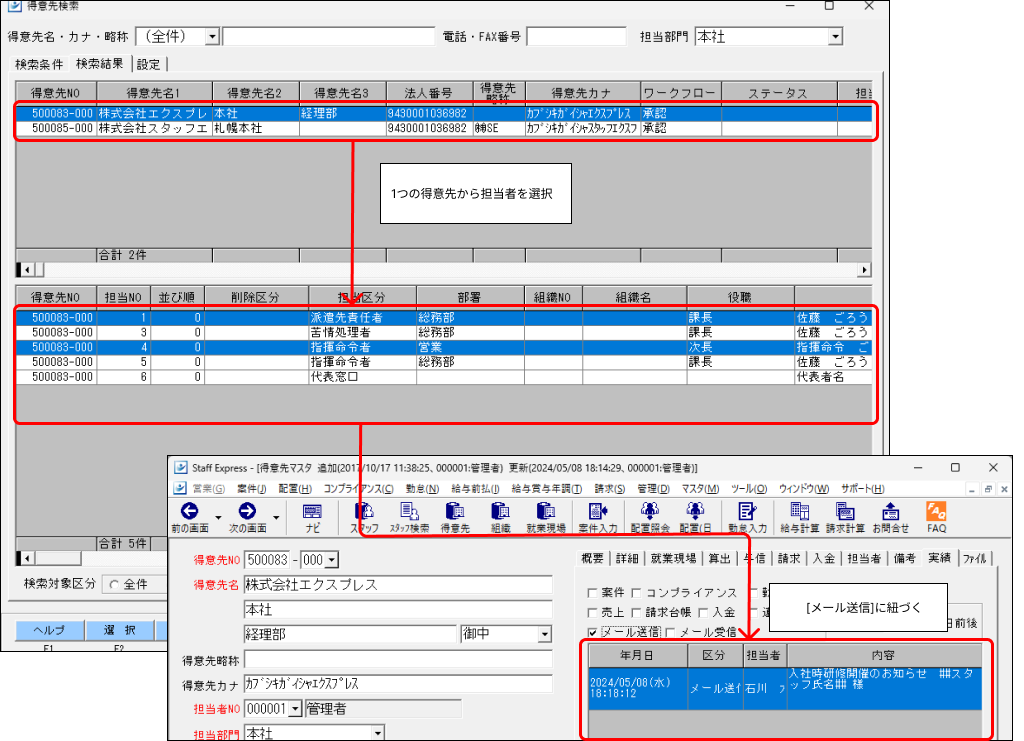Tick the 案件 checkbox
Viewport: 1024px width, 741px height.
(592, 593)
